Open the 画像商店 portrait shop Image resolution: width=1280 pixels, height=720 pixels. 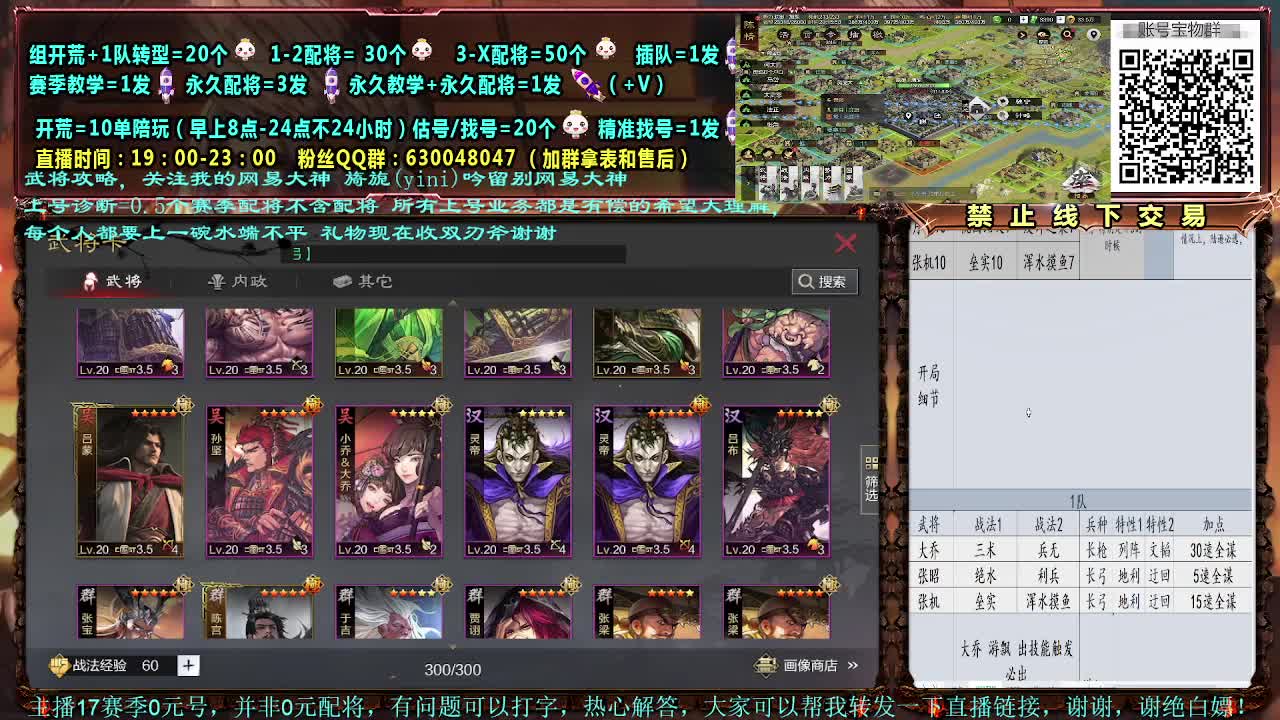(x=808, y=665)
